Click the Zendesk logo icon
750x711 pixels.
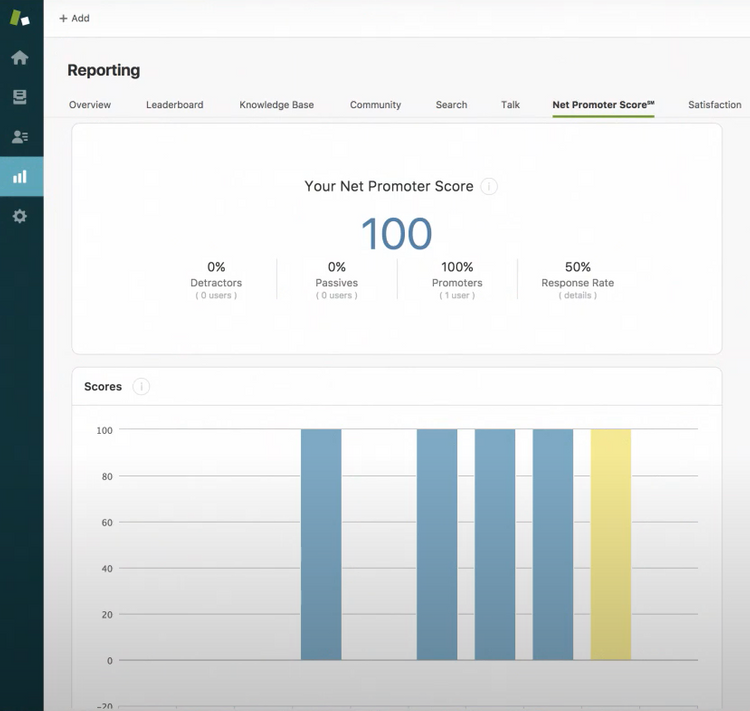pyautogui.click(x=20, y=18)
